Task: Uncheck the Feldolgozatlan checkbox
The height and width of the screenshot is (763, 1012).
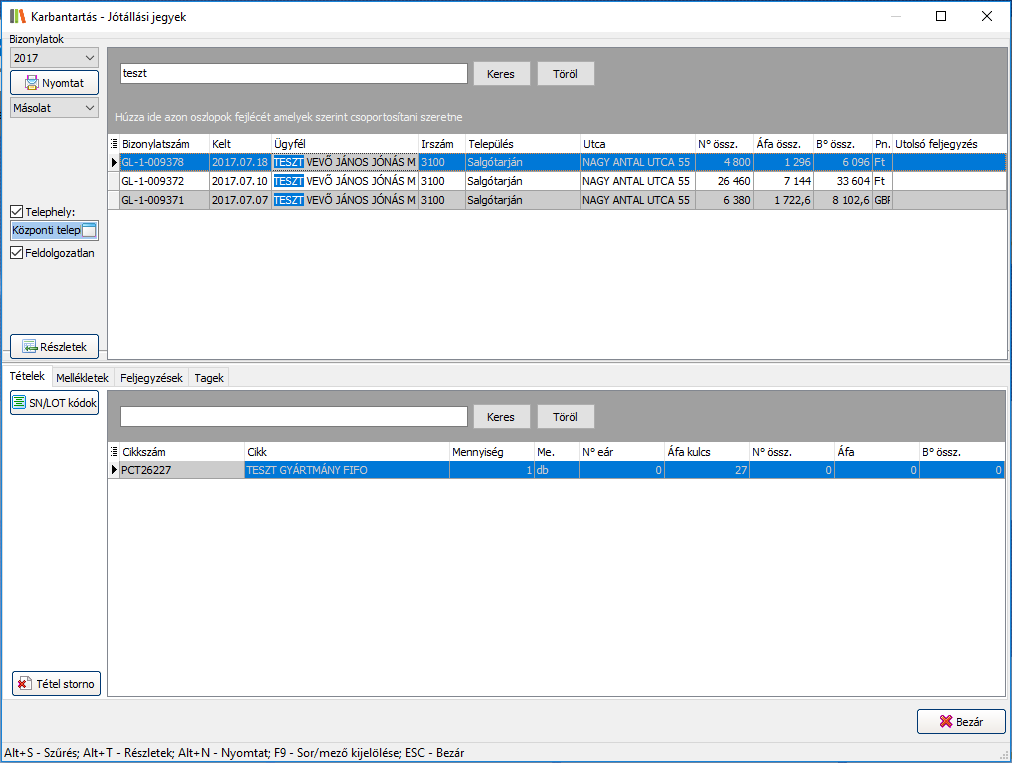Action: (16, 253)
